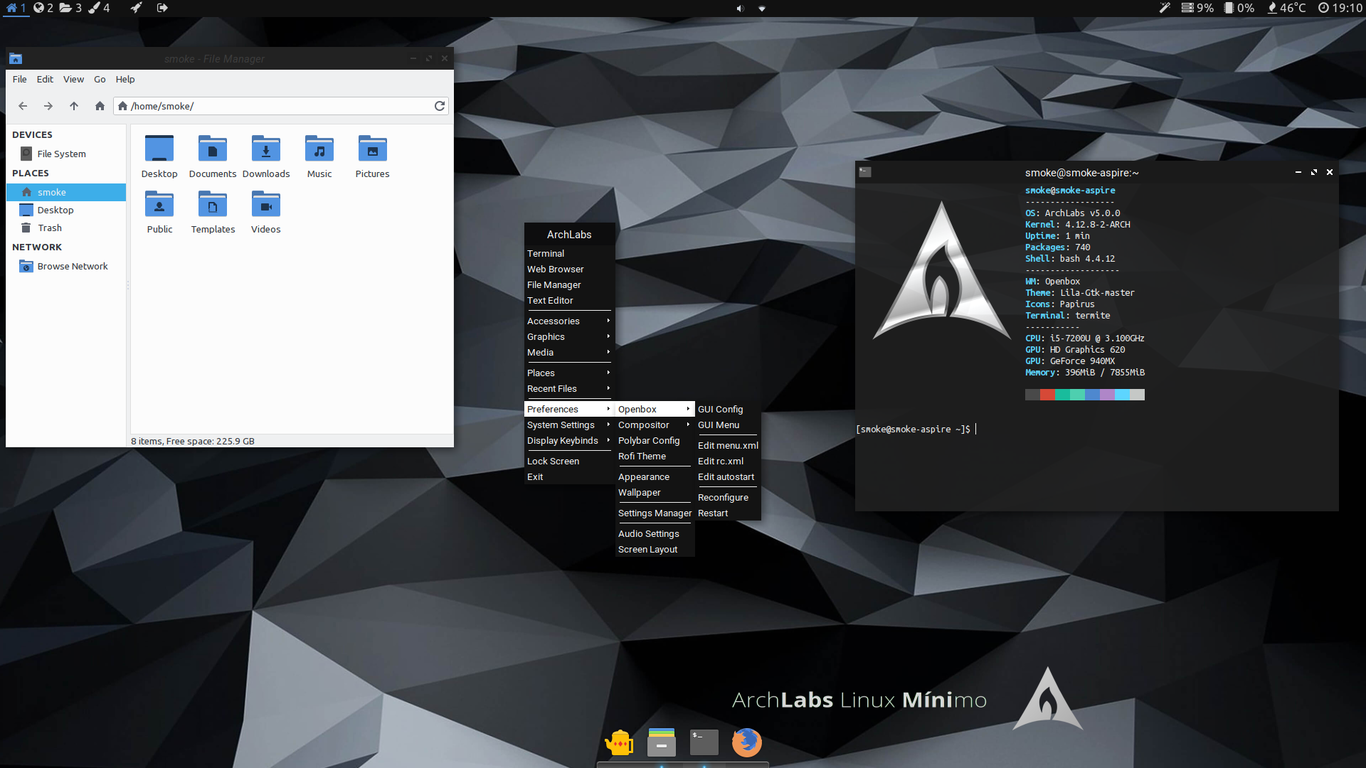The width and height of the screenshot is (1366, 768).
Task: Launch the yellow teapot app from dock
Action: click(619, 742)
